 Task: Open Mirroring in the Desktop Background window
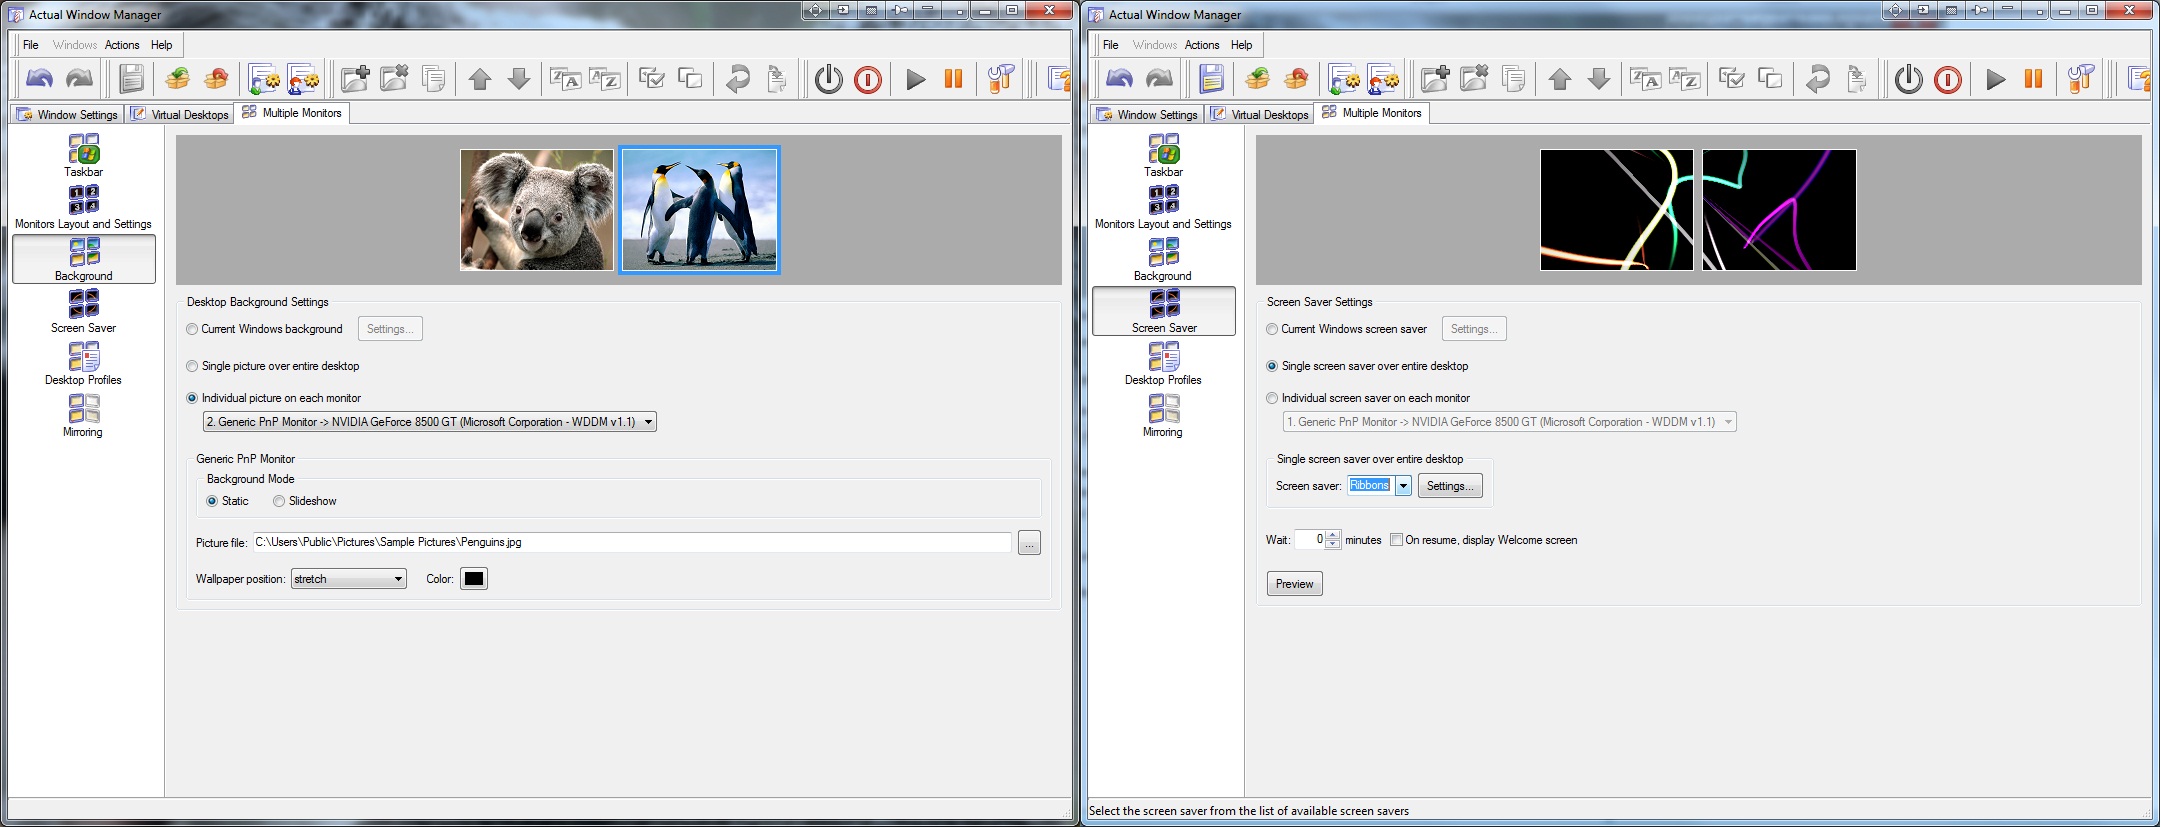[83, 415]
